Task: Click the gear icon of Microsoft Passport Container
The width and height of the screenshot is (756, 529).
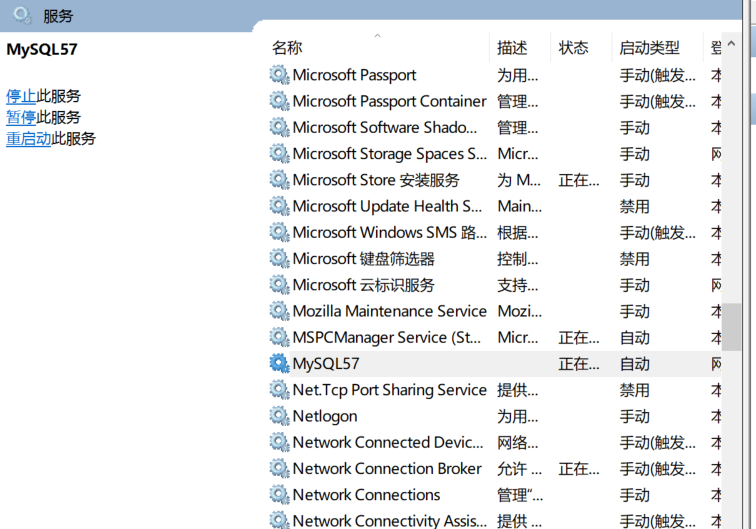Action: tap(279, 101)
